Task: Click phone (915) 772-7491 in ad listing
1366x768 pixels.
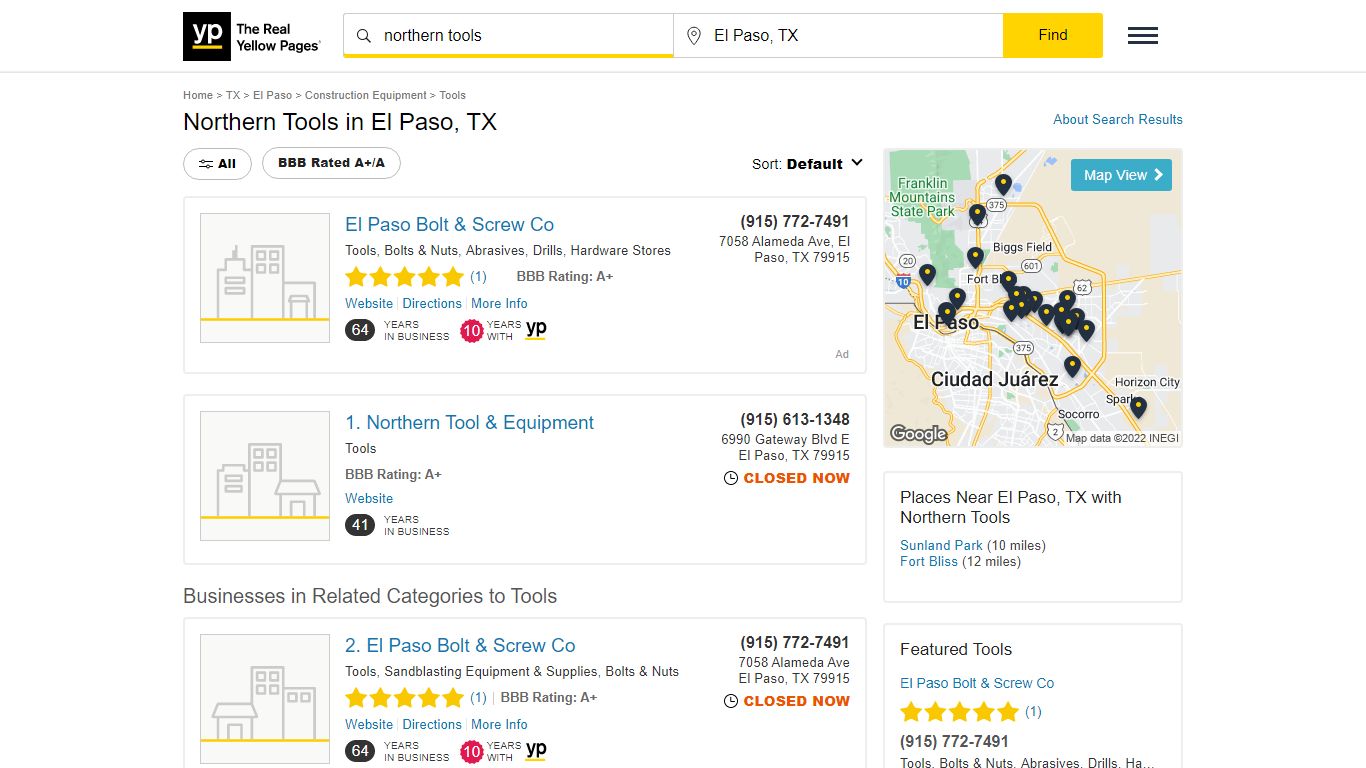Action: pyautogui.click(x=795, y=221)
